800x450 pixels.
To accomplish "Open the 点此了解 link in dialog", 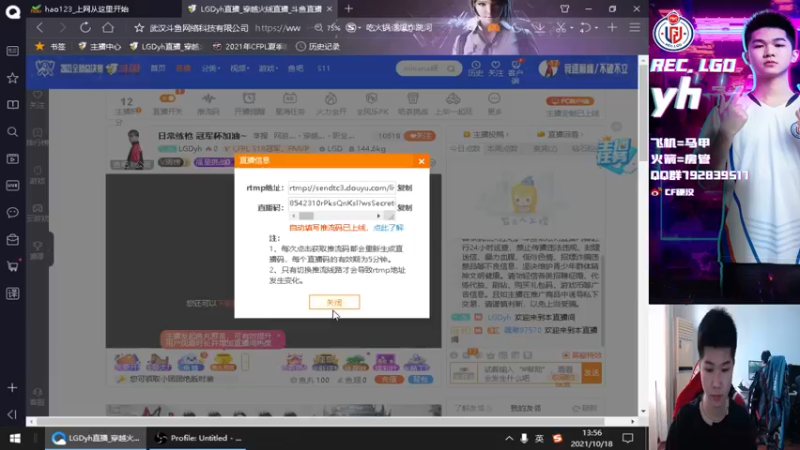I will 388,228.
